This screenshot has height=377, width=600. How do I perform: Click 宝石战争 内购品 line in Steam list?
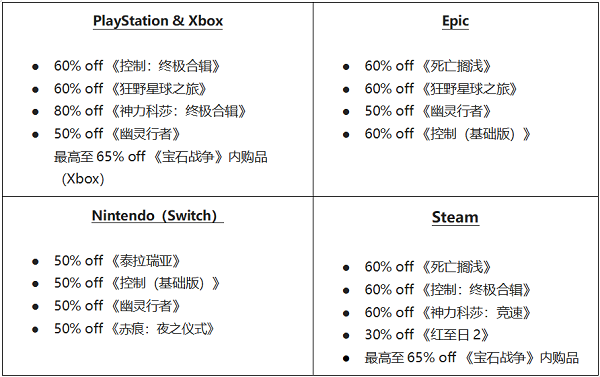[471, 358]
